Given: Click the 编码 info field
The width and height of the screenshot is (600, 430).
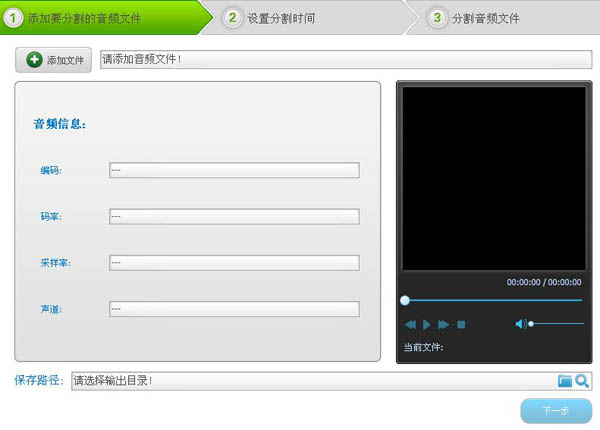Looking at the screenshot, I should point(234,170).
